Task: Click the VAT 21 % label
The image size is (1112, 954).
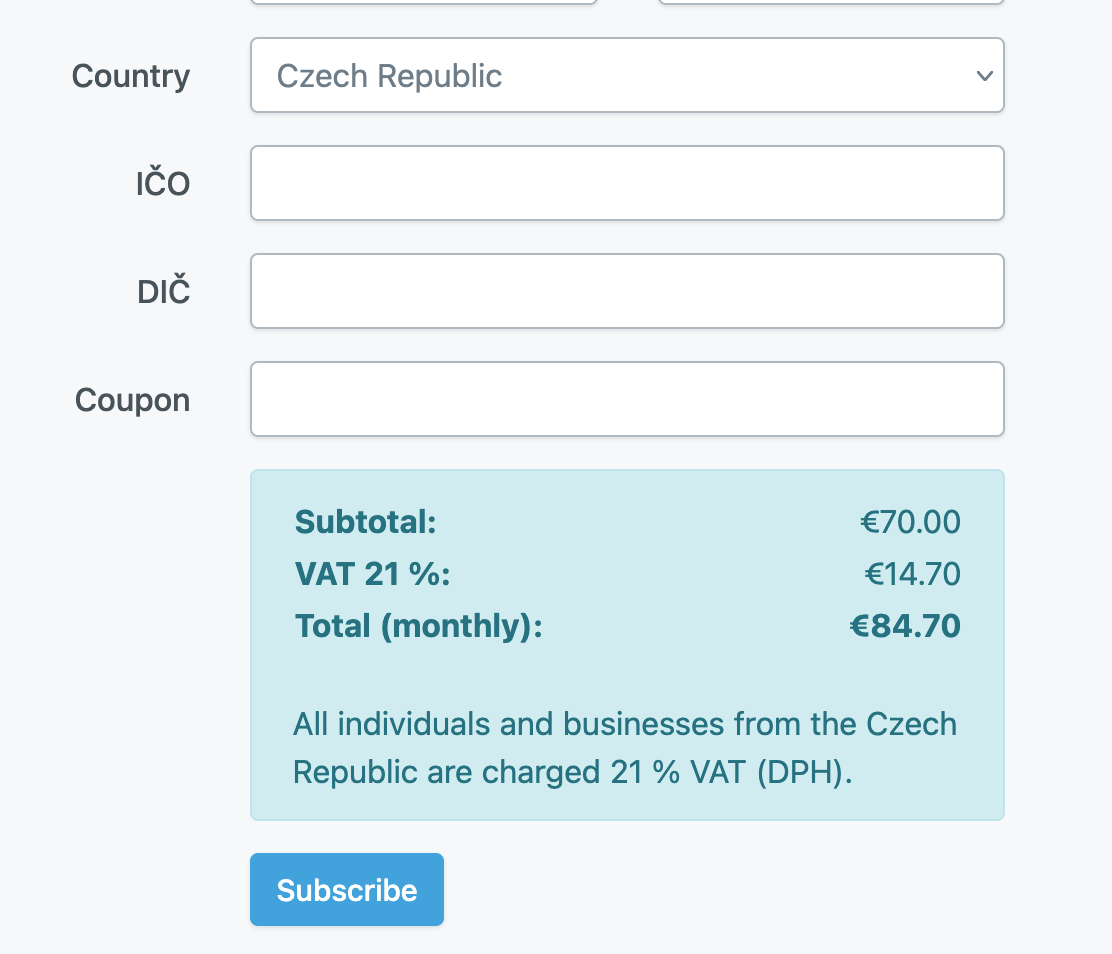Action: (373, 574)
